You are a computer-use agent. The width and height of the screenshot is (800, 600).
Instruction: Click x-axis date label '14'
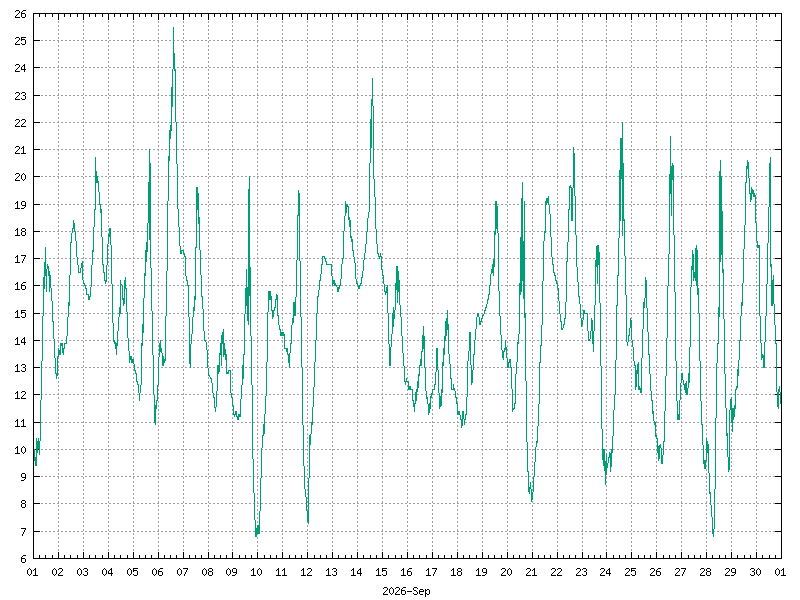tap(357, 572)
